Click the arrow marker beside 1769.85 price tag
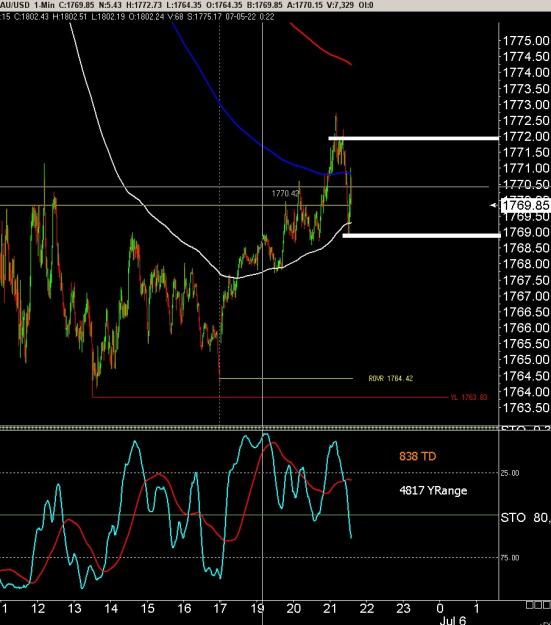Image resolution: width=551 pixels, height=625 pixels. [x=494, y=205]
